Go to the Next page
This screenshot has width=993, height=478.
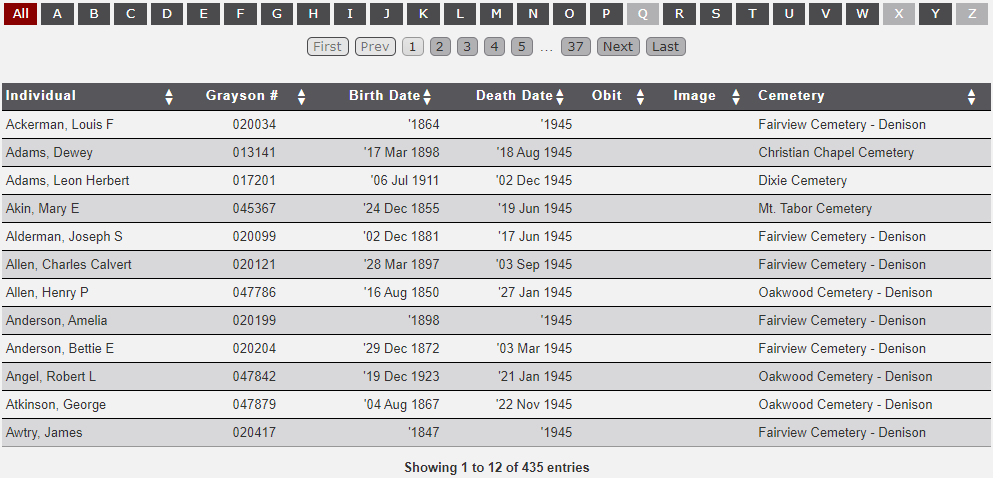click(617, 47)
